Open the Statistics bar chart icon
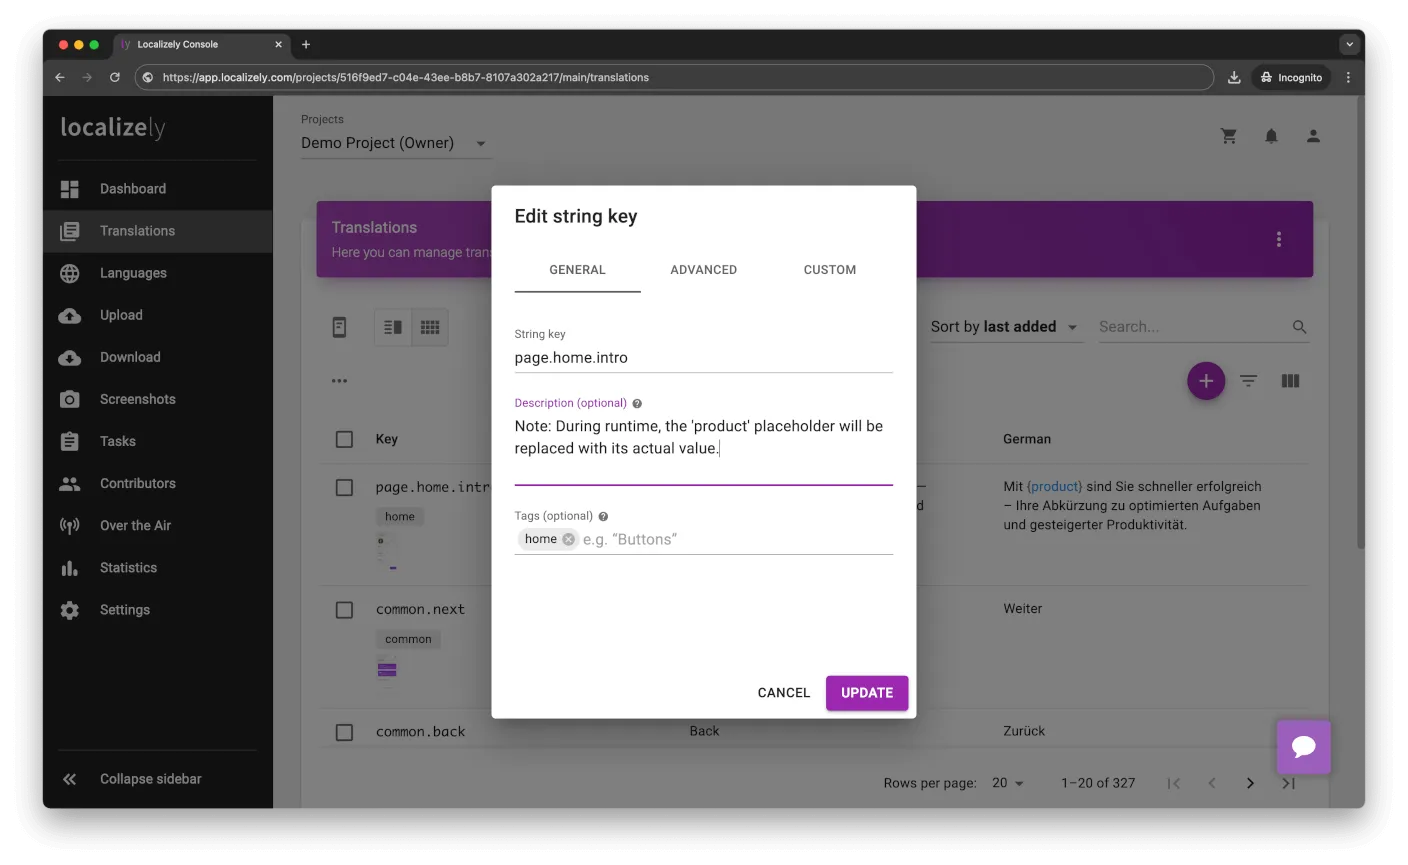 click(69, 568)
